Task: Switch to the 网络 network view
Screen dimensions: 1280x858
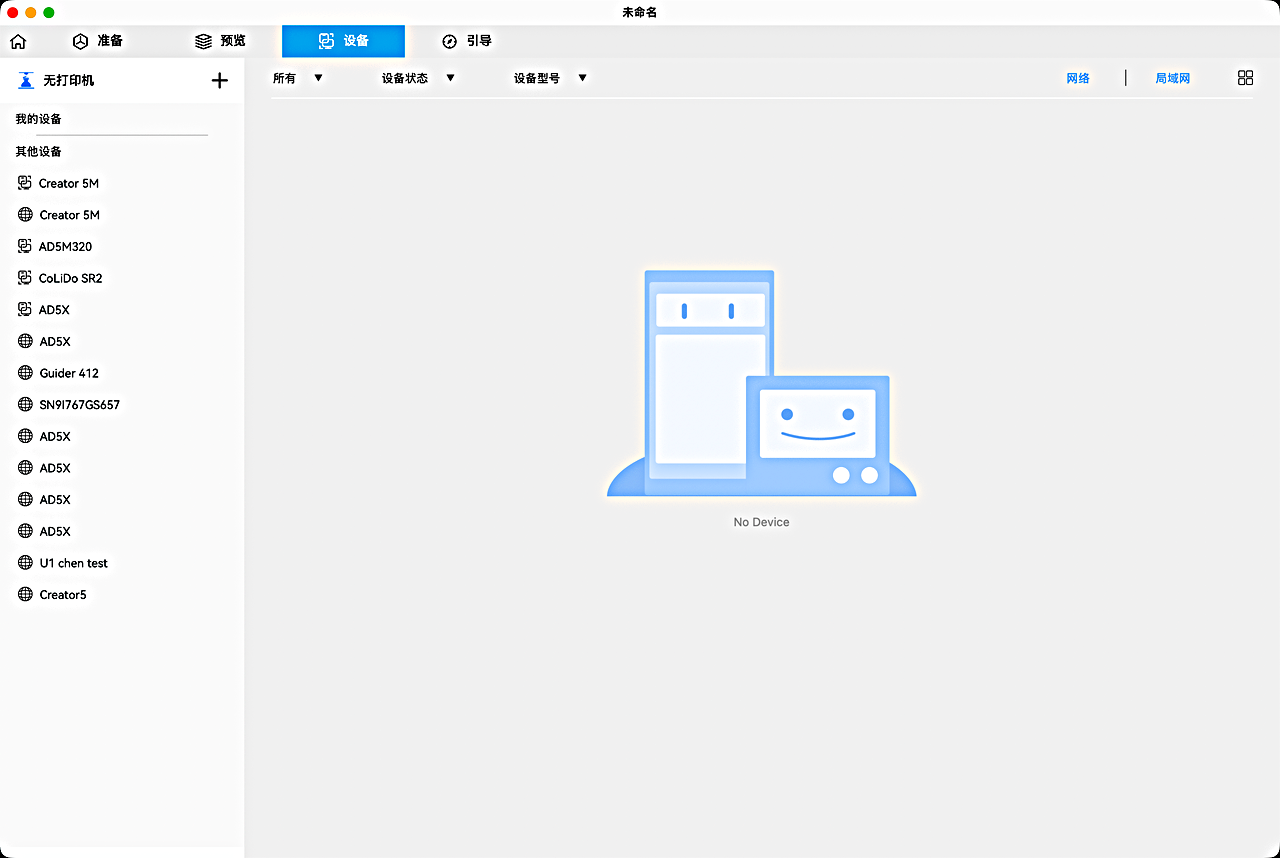Action: pos(1078,78)
